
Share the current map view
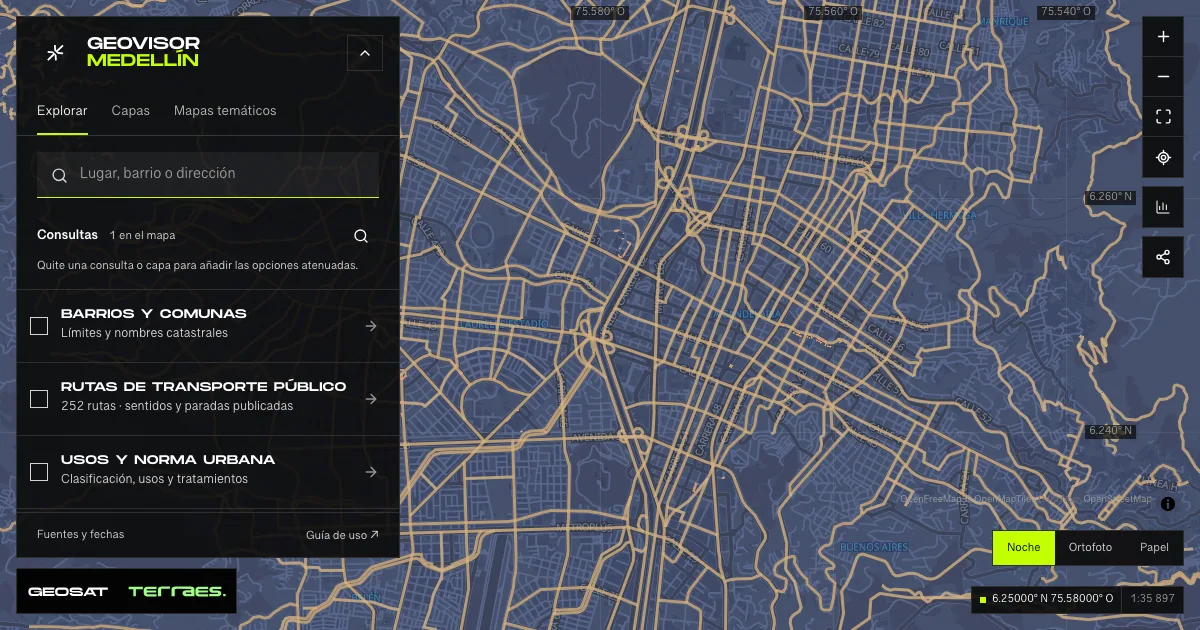click(x=1163, y=257)
